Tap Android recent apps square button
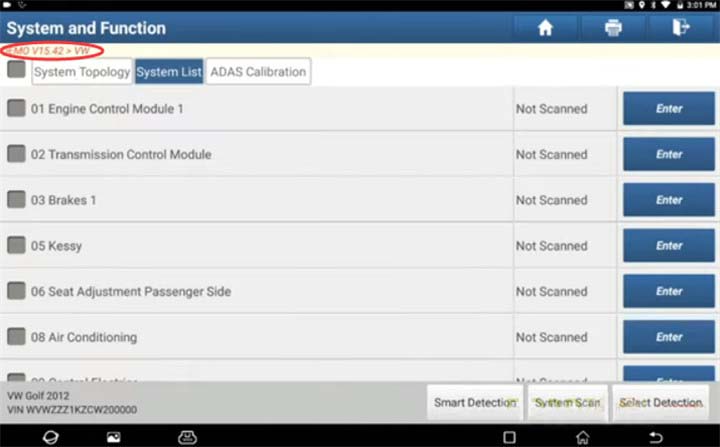 click(509, 437)
